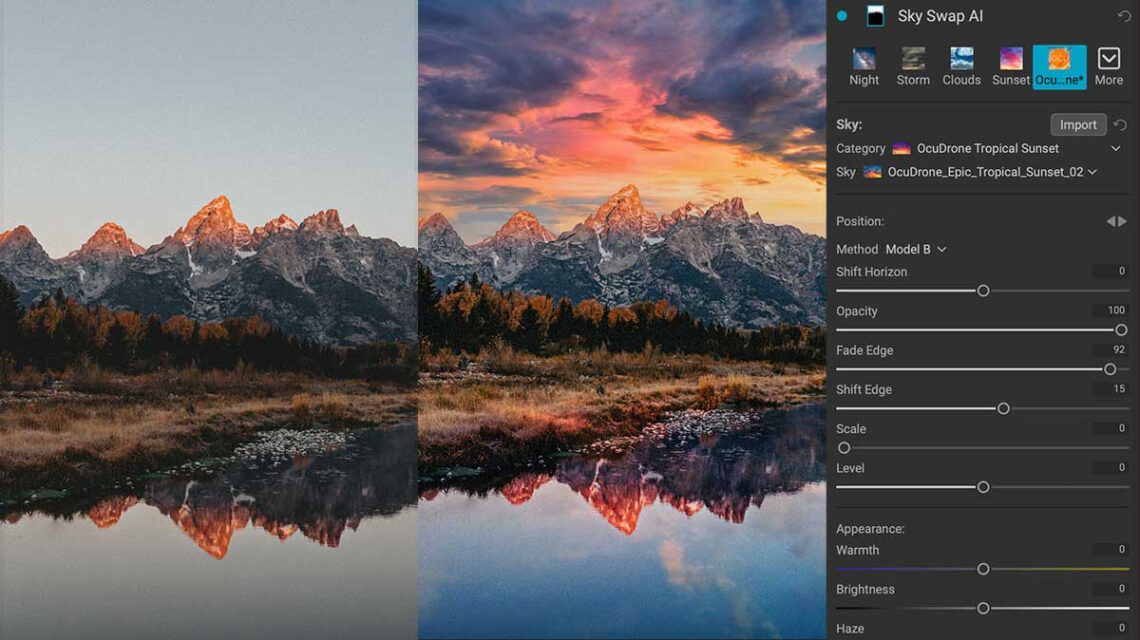Click the Level slider handle
Image resolution: width=1140 pixels, height=640 pixels.
(983, 487)
